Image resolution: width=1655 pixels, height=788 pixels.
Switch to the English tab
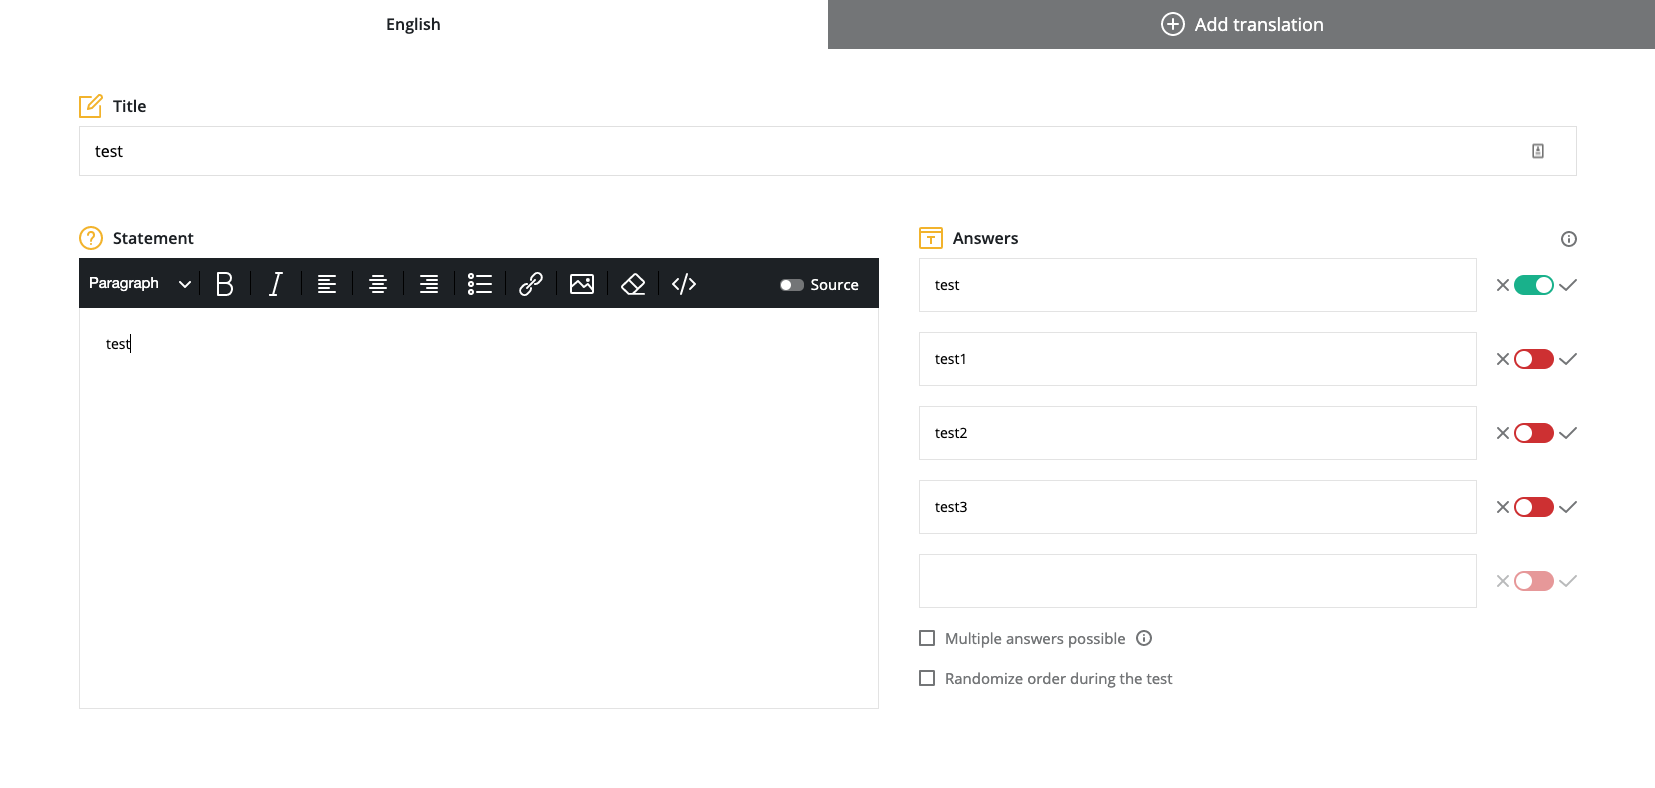tap(413, 24)
